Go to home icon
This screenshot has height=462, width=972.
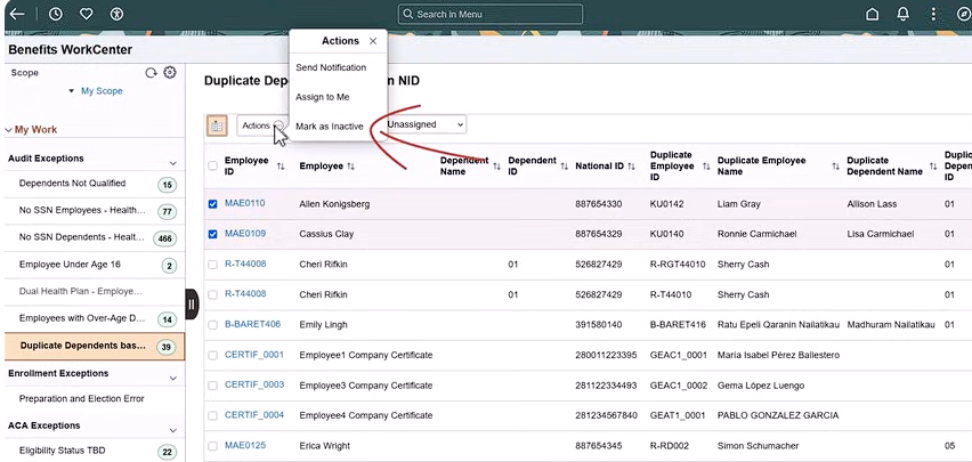tap(872, 14)
